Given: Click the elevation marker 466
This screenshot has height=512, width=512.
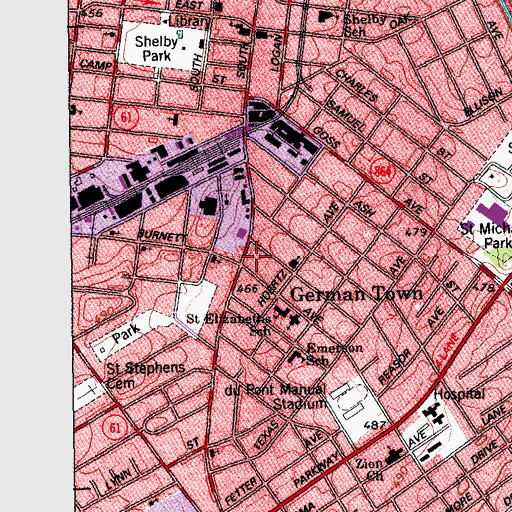Looking at the screenshot, I should pyautogui.click(x=247, y=288).
